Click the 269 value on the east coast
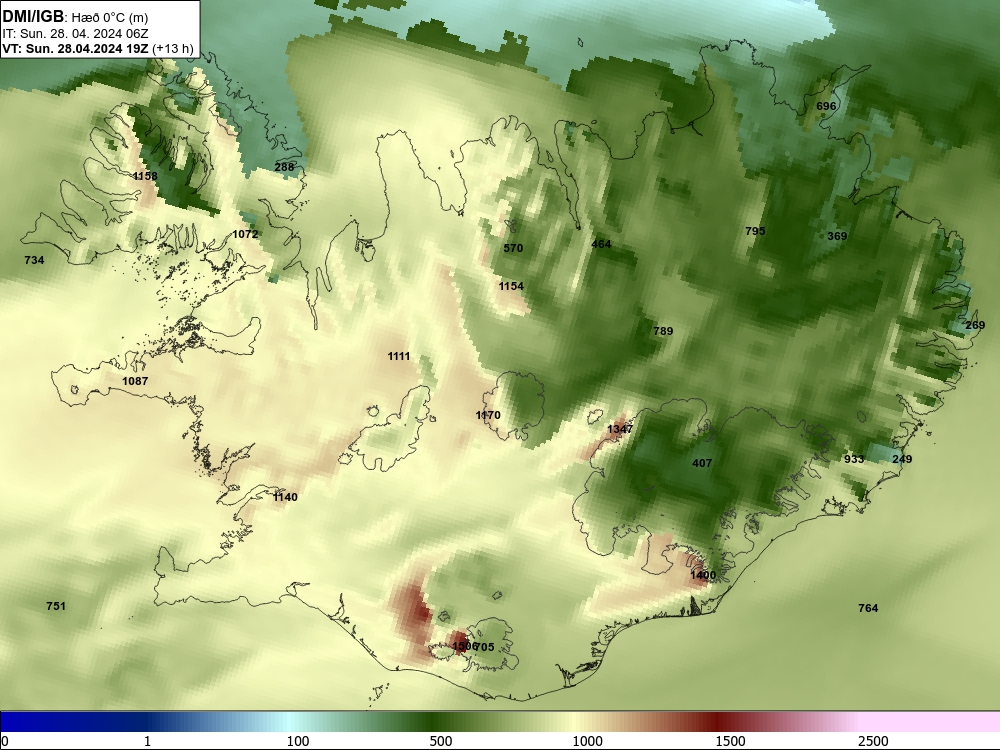The height and width of the screenshot is (750, 1000). [974, 325]
